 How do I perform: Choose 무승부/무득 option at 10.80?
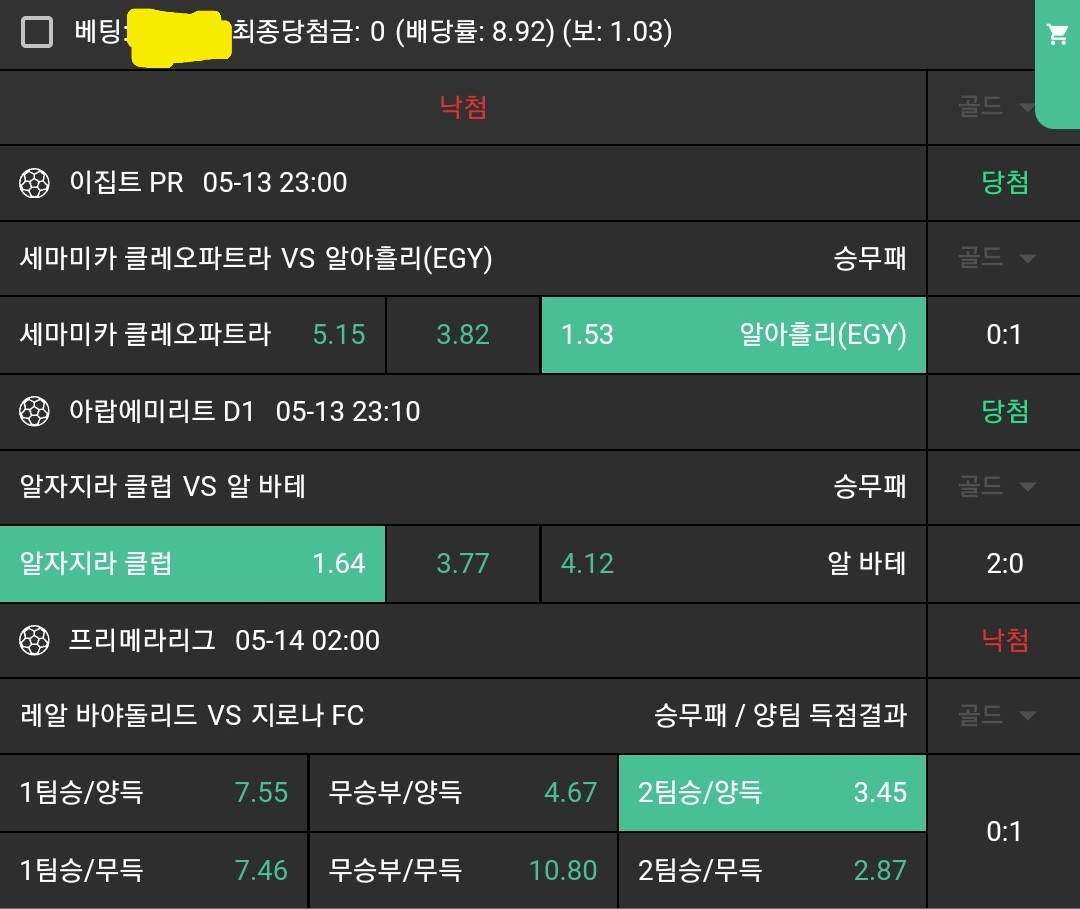pos(463,870)
